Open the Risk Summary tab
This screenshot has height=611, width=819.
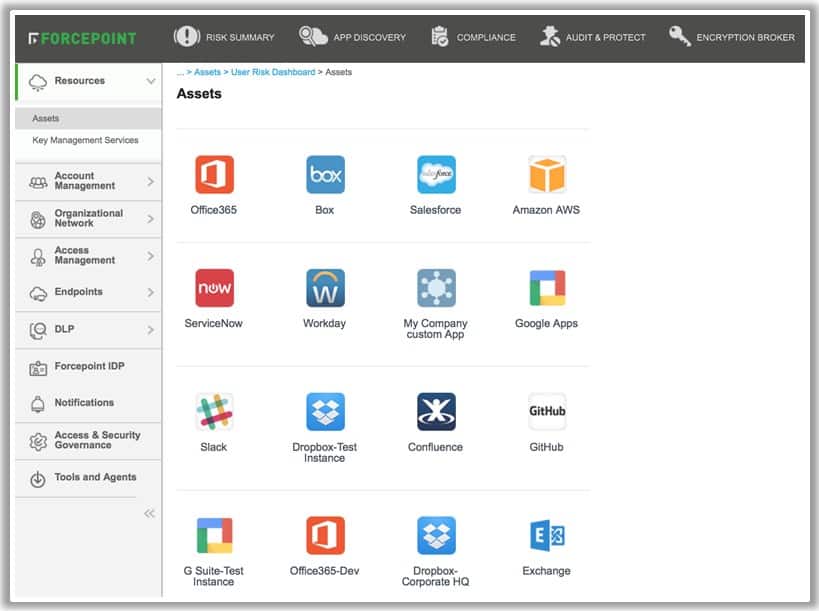[224, 37]
